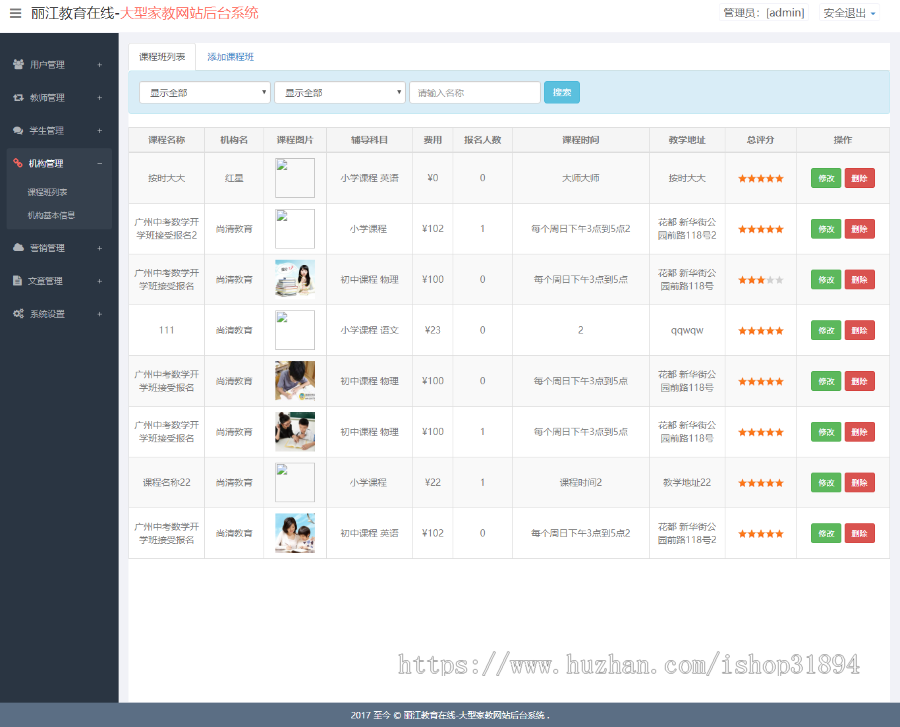Open the three-star course's thumbnail image
This screenshot has width=900, height=727.
(x=295, y=279)
